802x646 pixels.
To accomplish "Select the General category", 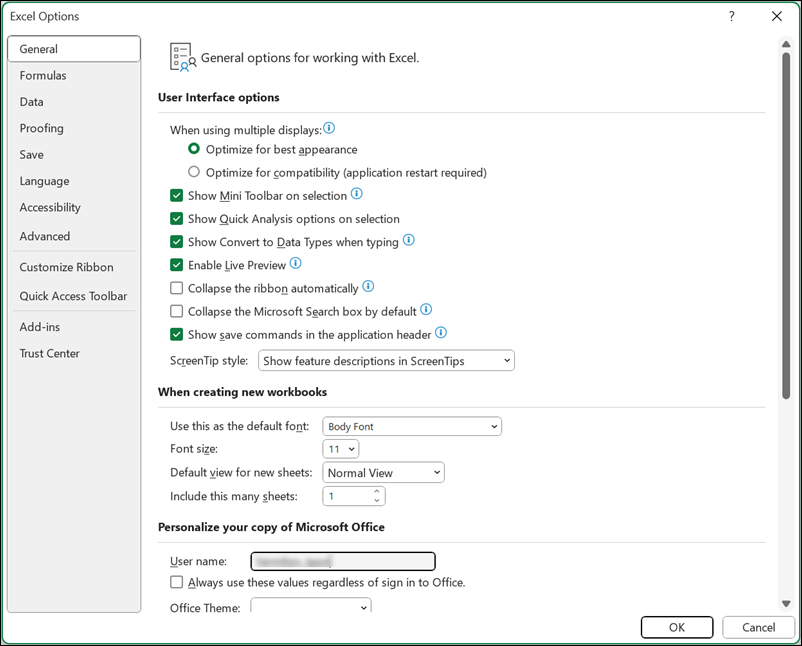I will (x=74, y=49).
